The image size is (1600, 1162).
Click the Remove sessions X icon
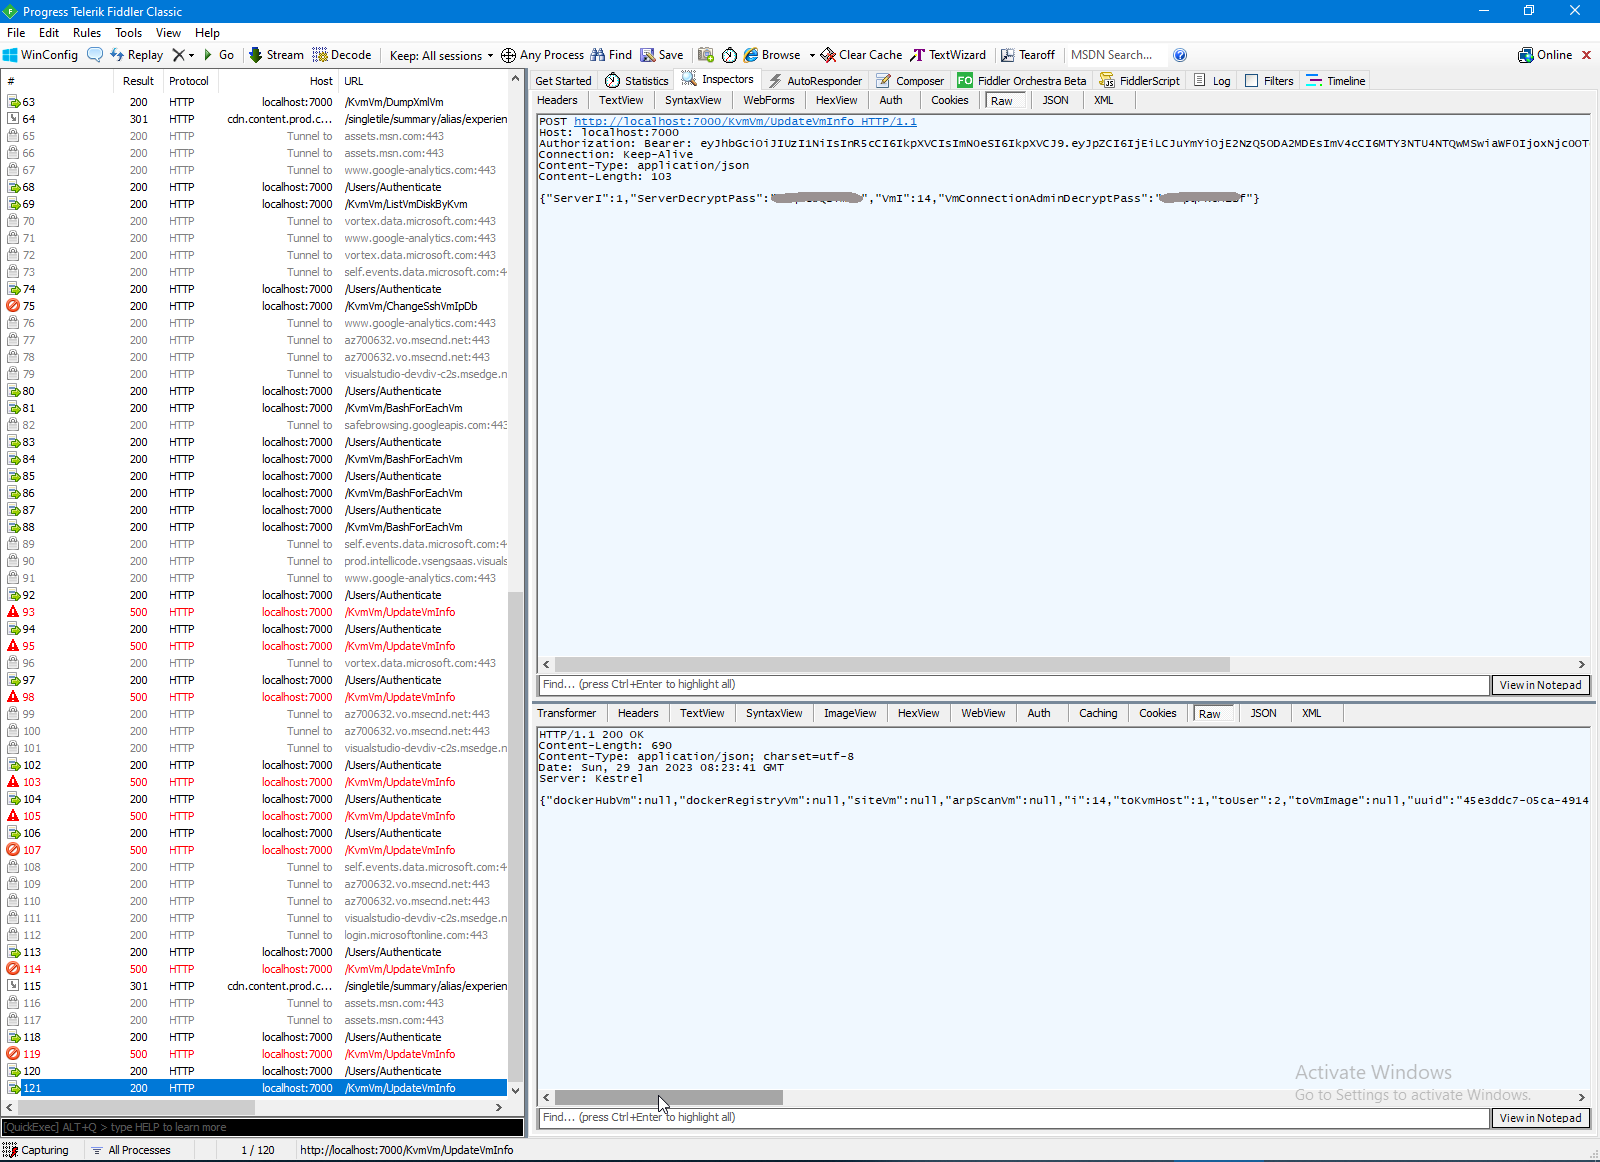[x=178, y=55]
